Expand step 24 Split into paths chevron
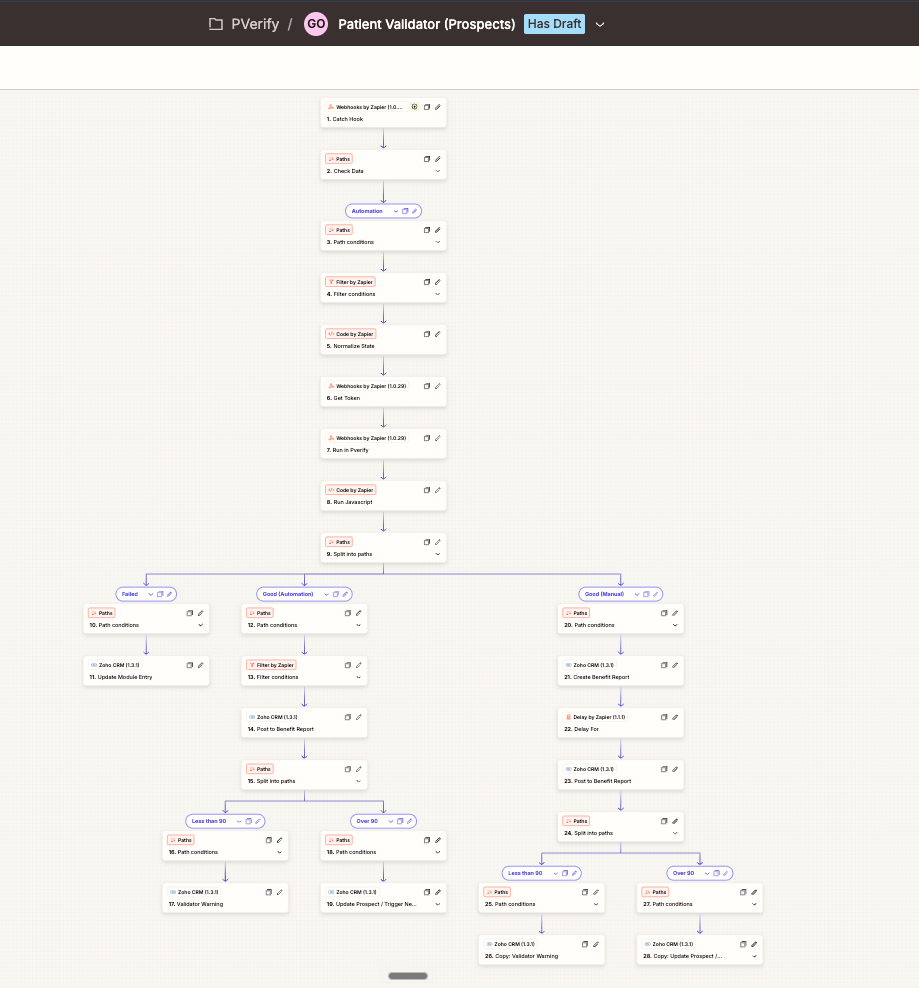The width and height of the screenshot is (919, 988). point(675,833)
